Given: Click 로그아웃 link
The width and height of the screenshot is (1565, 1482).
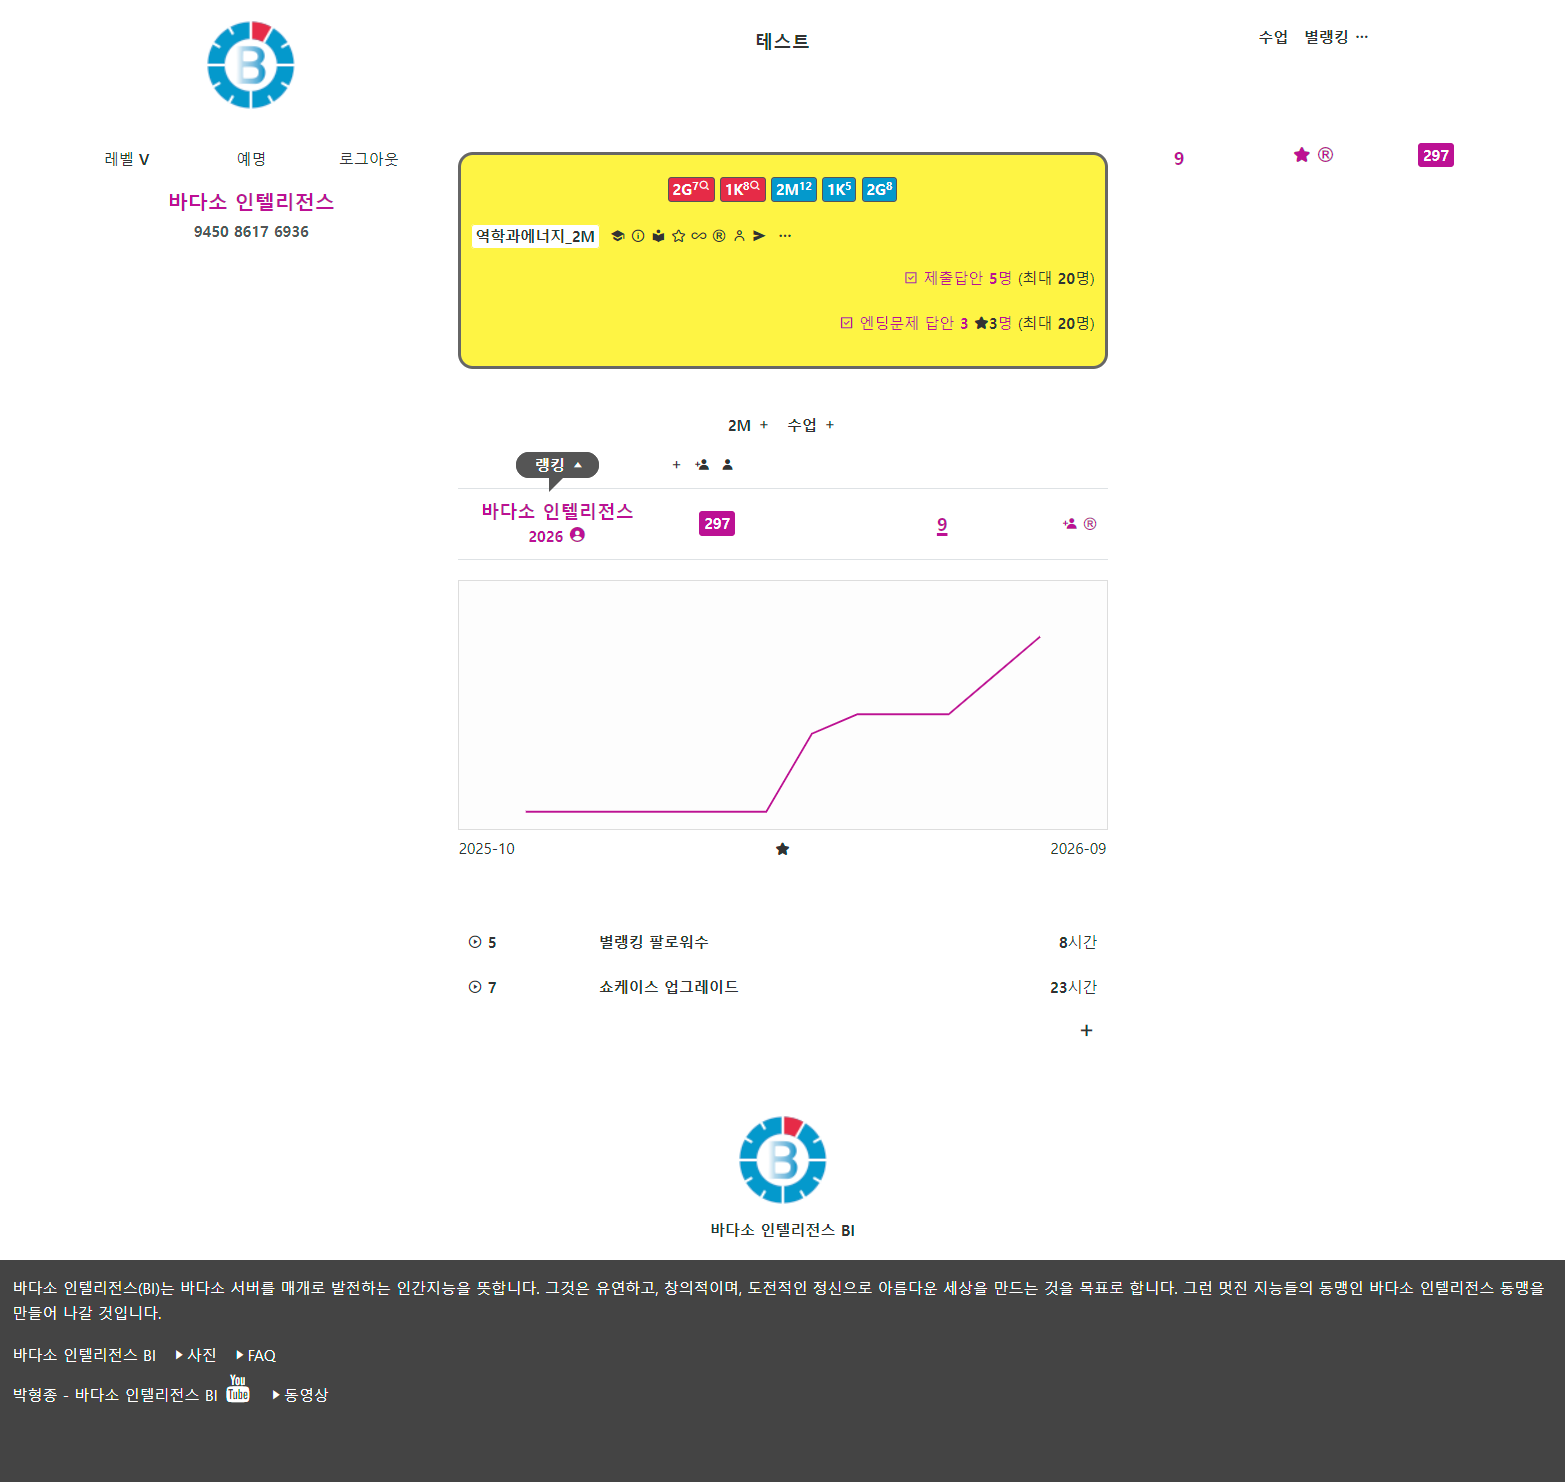Looking at the screenshot, I should point(368,159).
